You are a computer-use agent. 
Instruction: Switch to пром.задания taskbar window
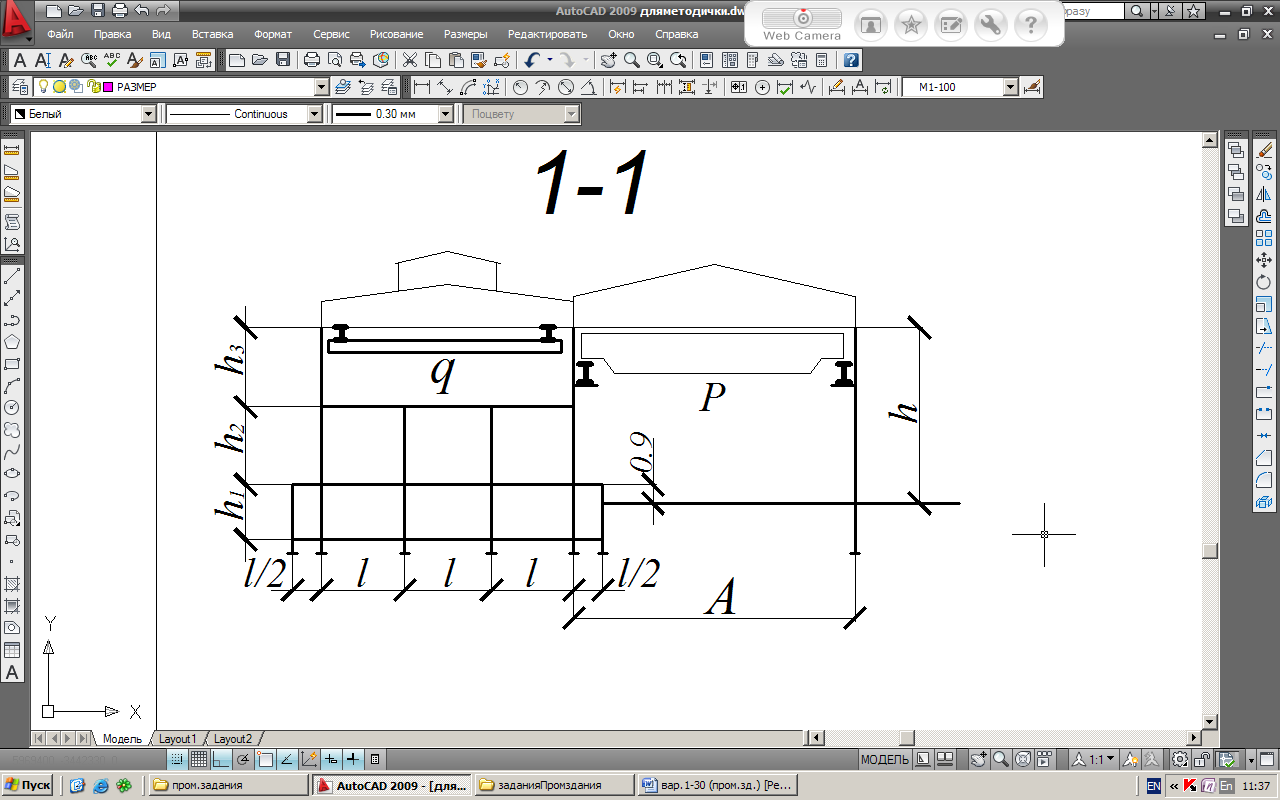[x=228, y=785]
